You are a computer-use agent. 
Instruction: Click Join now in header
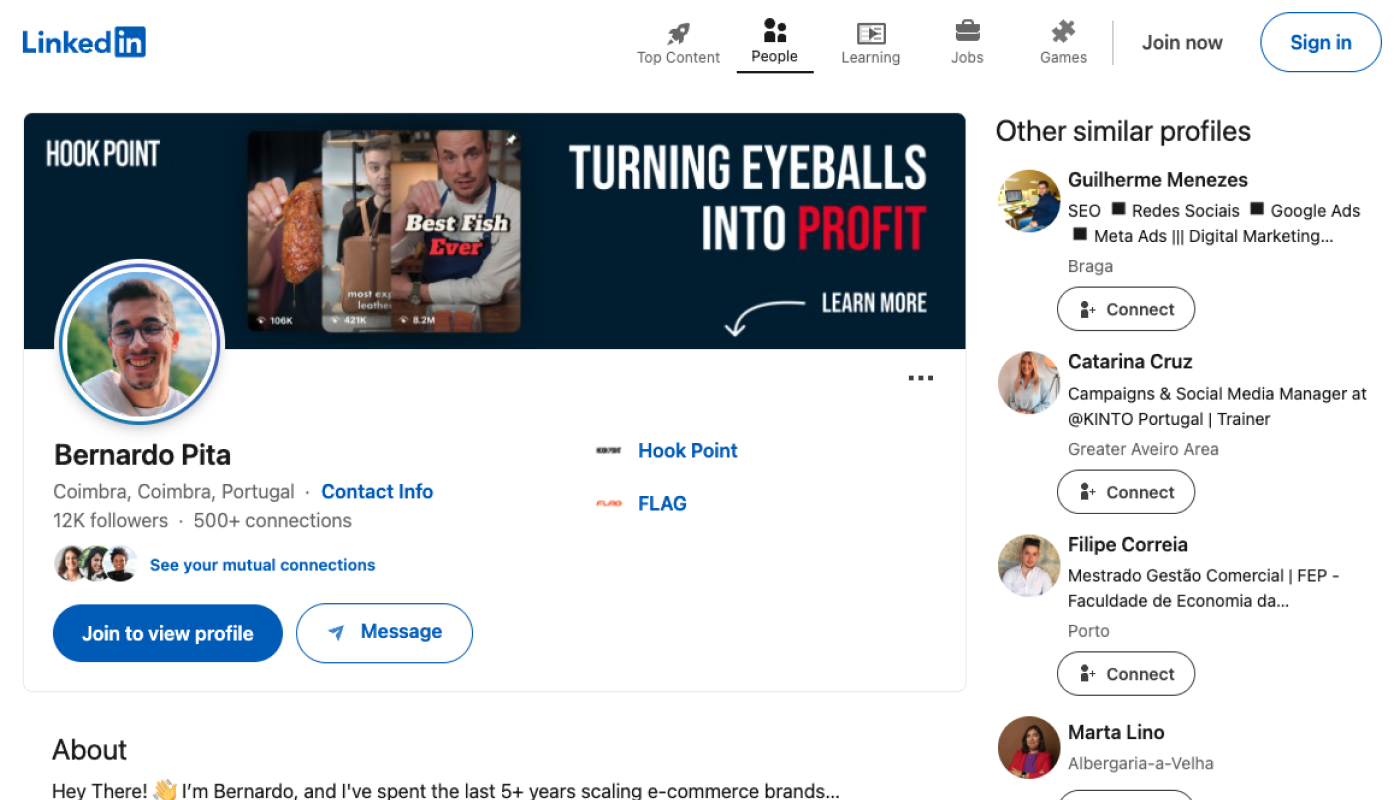1182,42
